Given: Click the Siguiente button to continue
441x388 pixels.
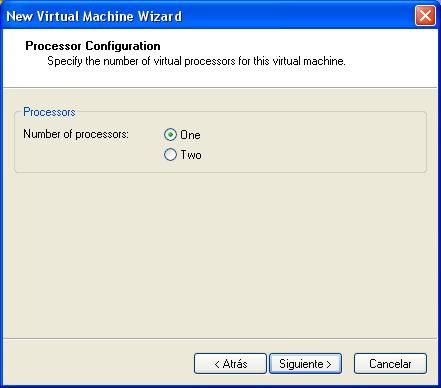Looking at the screenshot, I should click(x=305, y=364).
